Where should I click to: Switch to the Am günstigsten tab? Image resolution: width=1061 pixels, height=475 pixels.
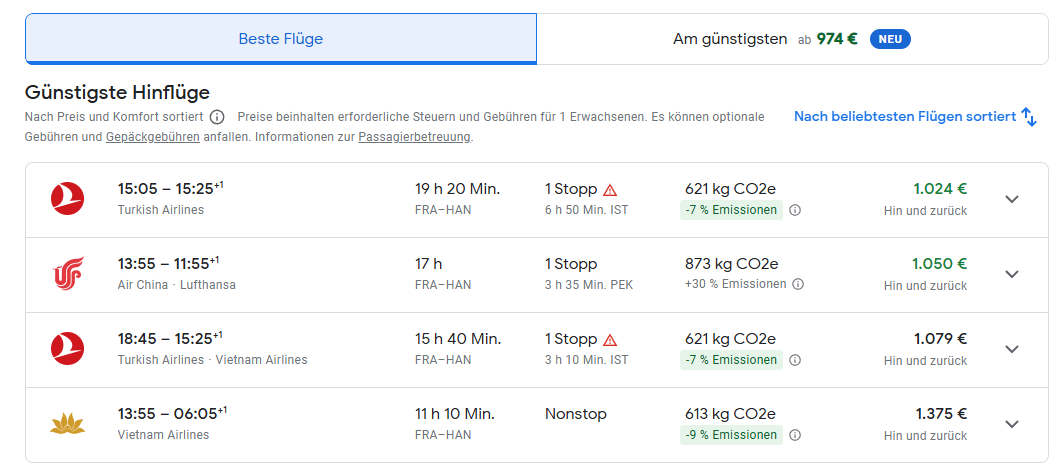coord(792,39)
